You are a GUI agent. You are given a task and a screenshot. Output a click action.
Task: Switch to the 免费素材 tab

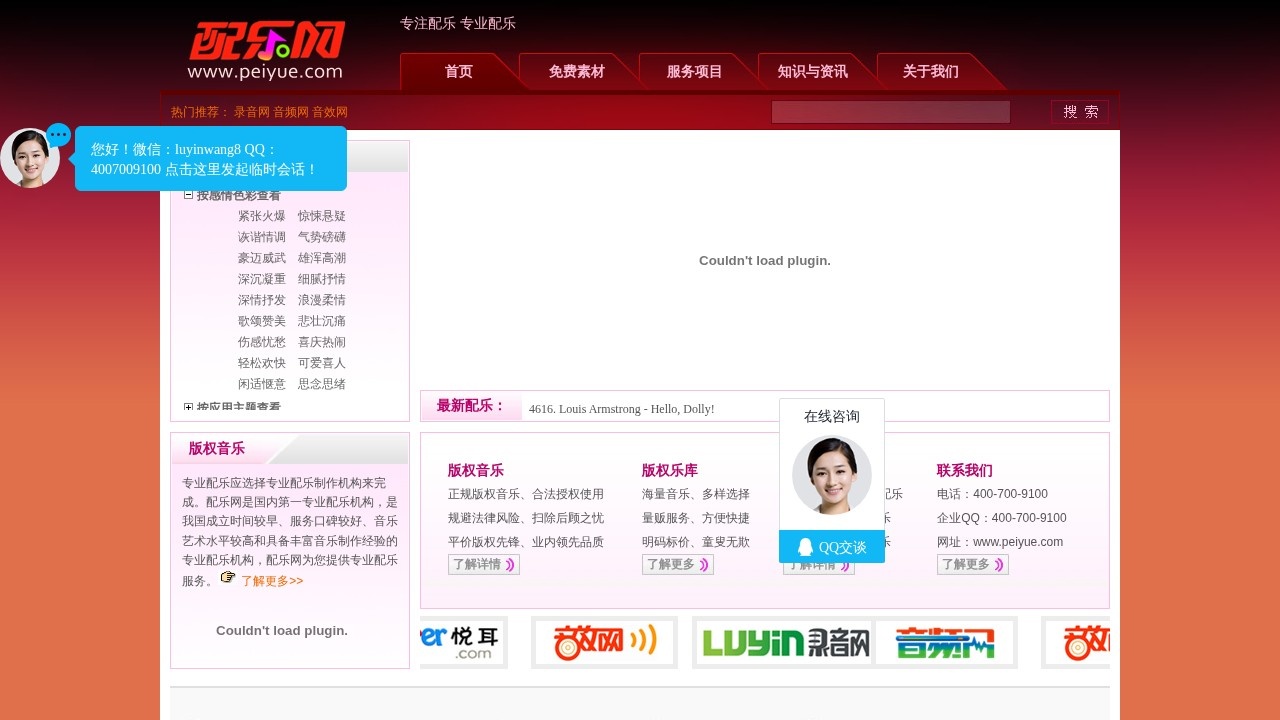click(576, 71)
